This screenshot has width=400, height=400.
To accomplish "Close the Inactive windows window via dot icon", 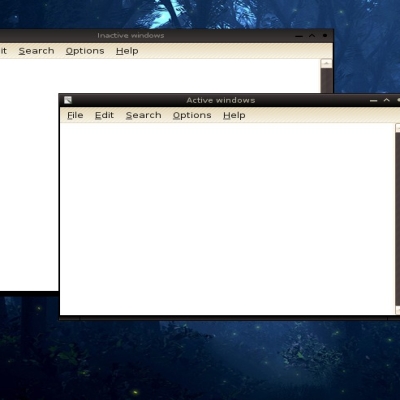I will [325, 35].
